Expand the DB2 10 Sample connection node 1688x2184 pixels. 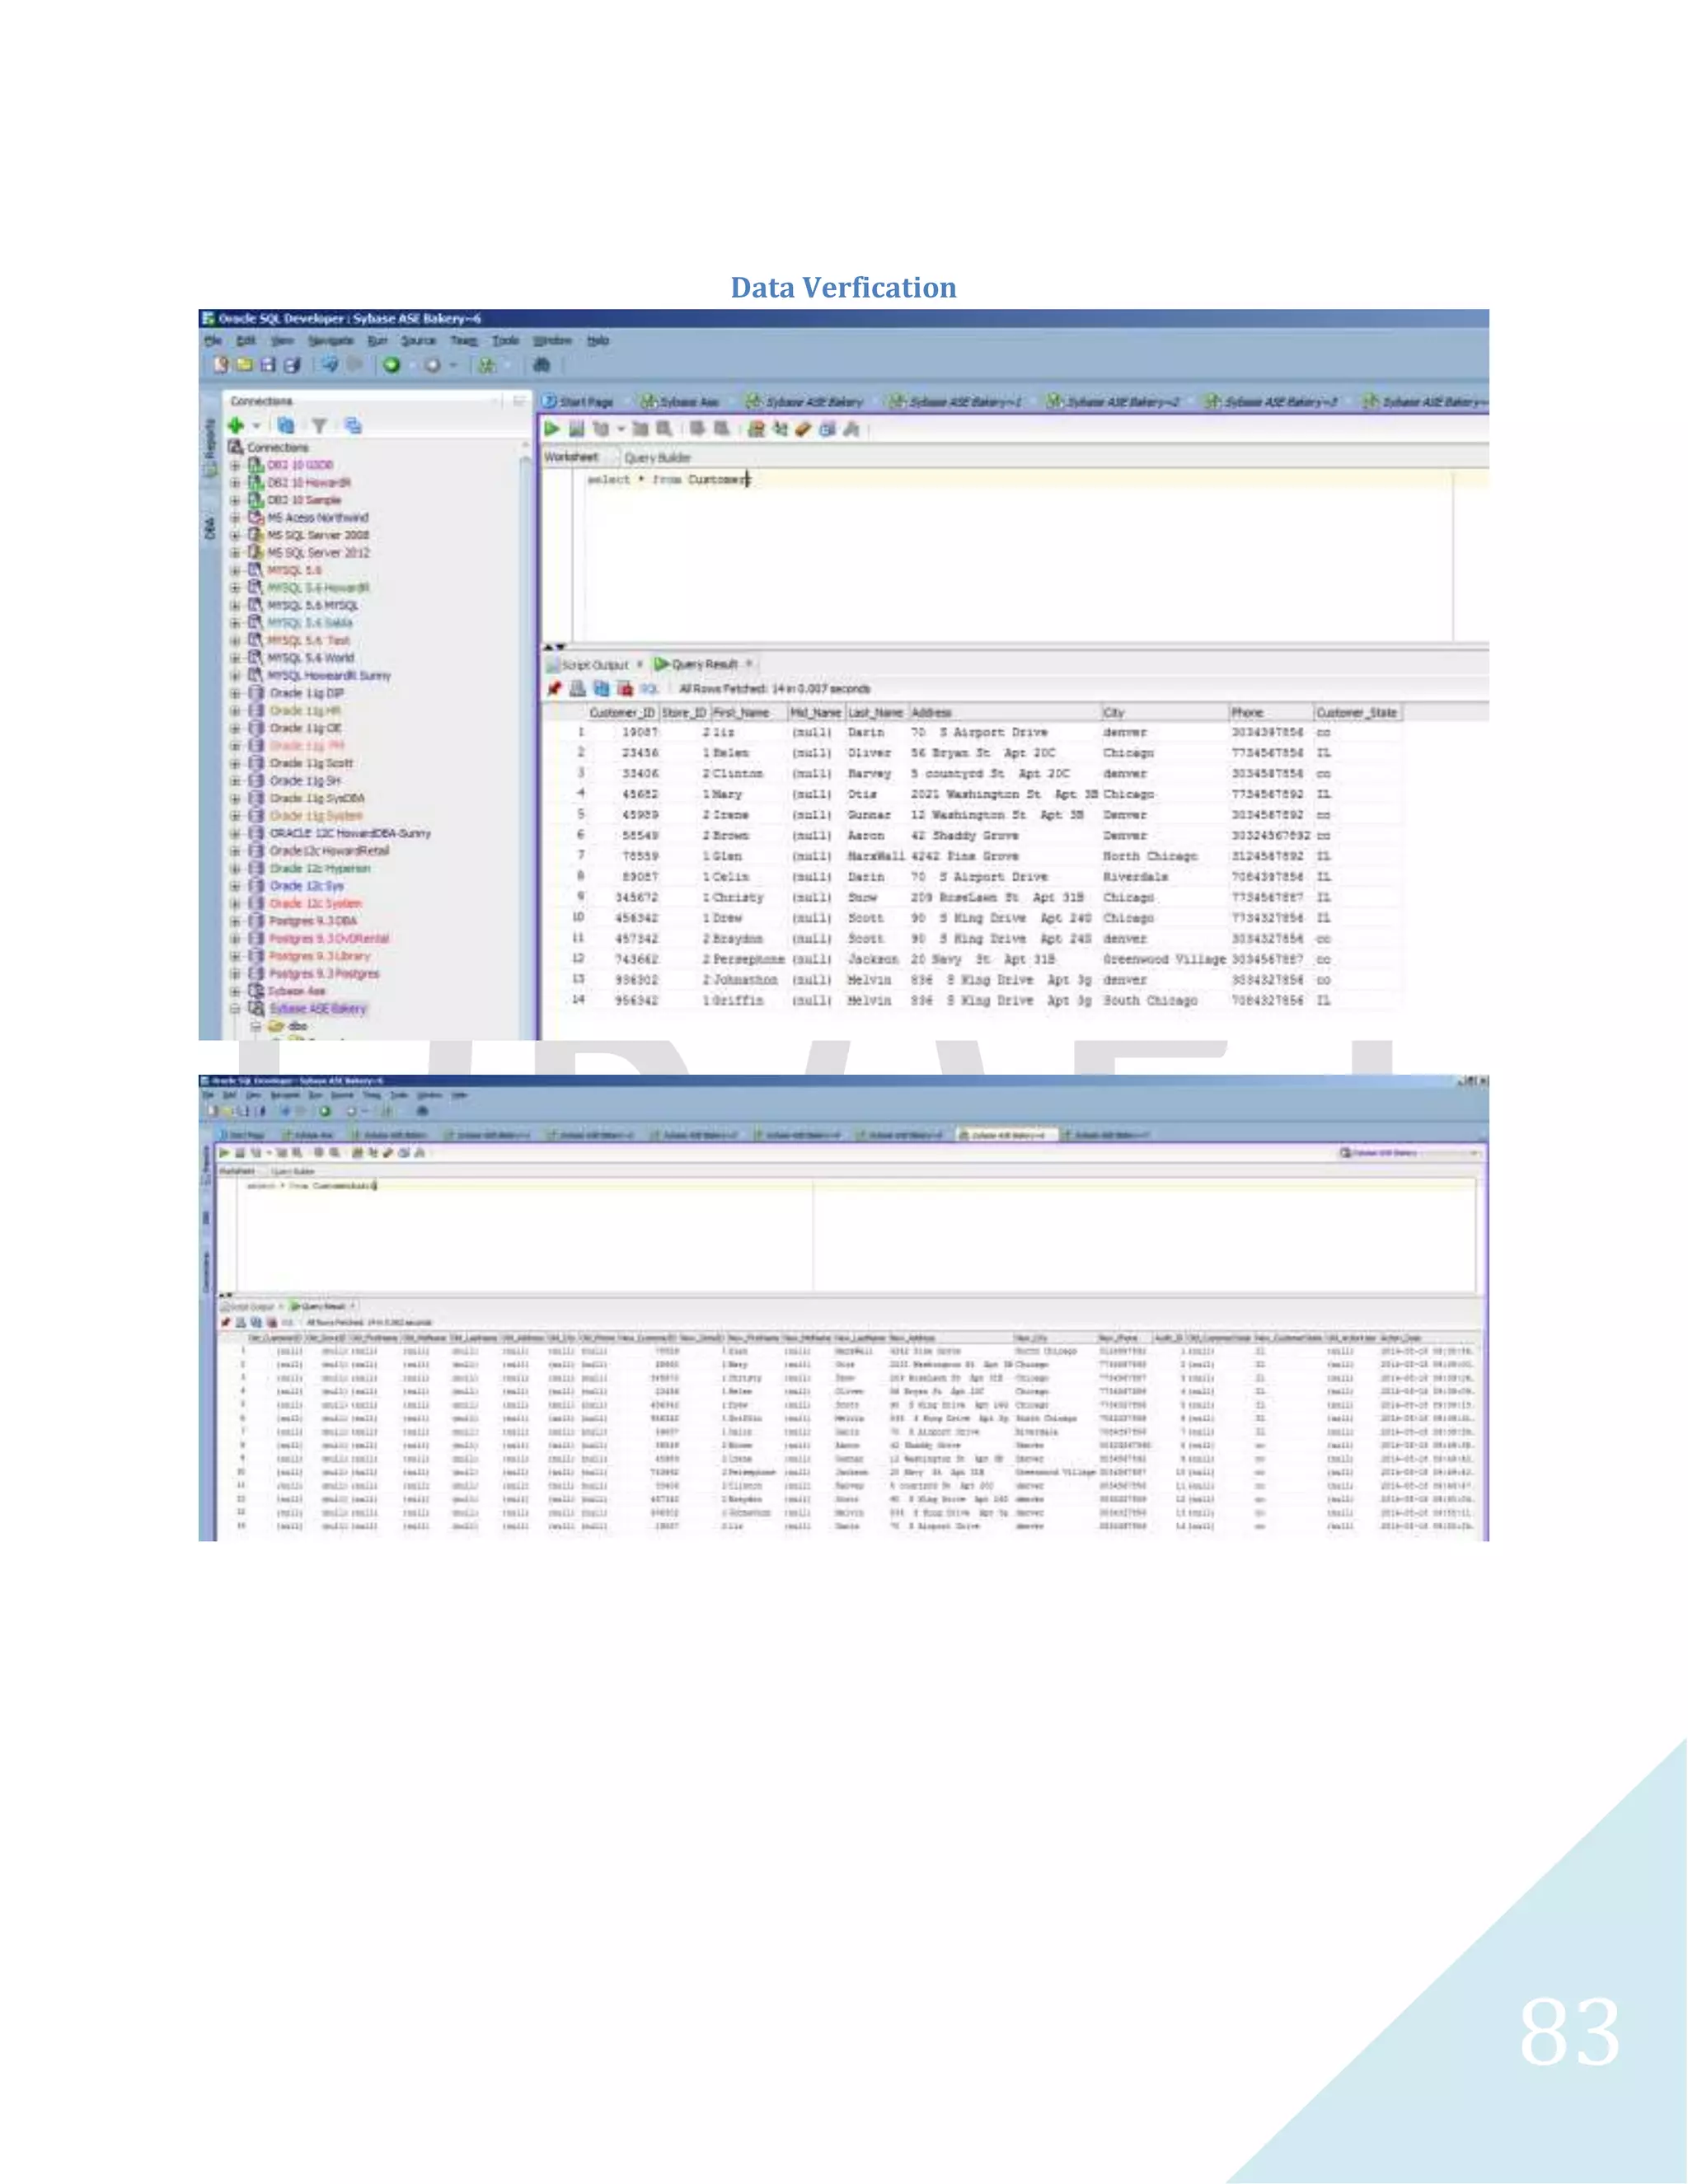tap(235, 500)
